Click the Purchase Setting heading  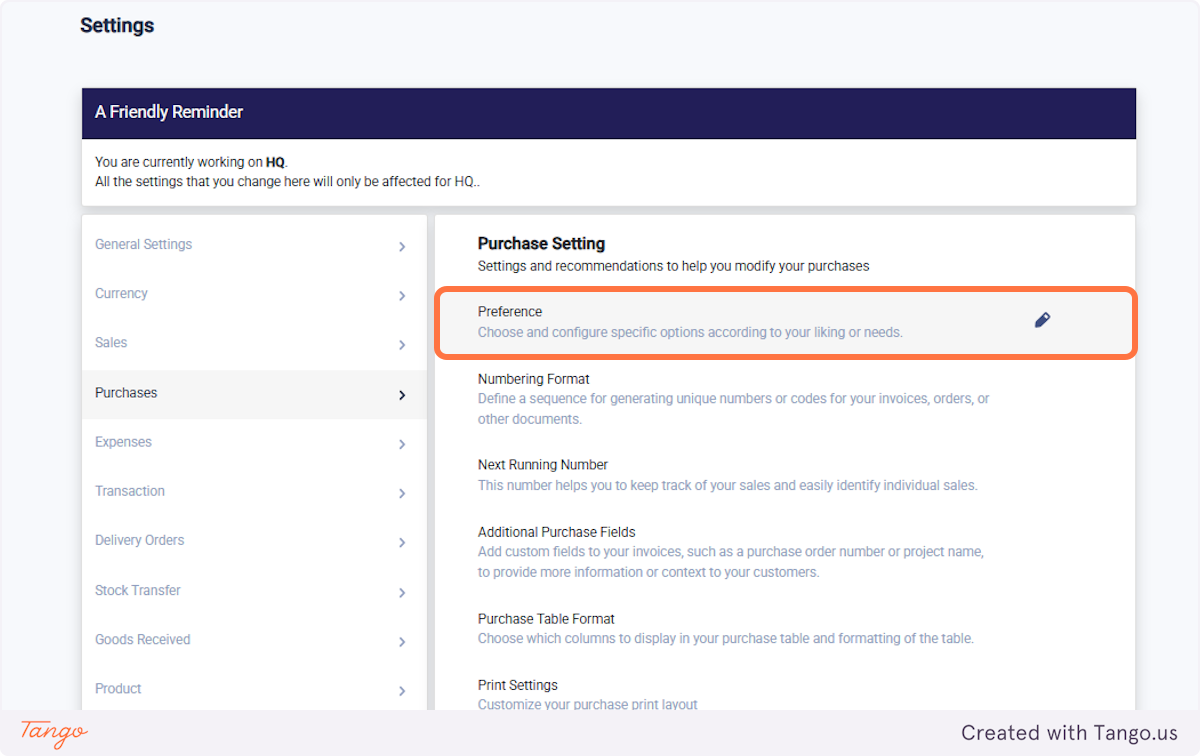pos(541,243)
